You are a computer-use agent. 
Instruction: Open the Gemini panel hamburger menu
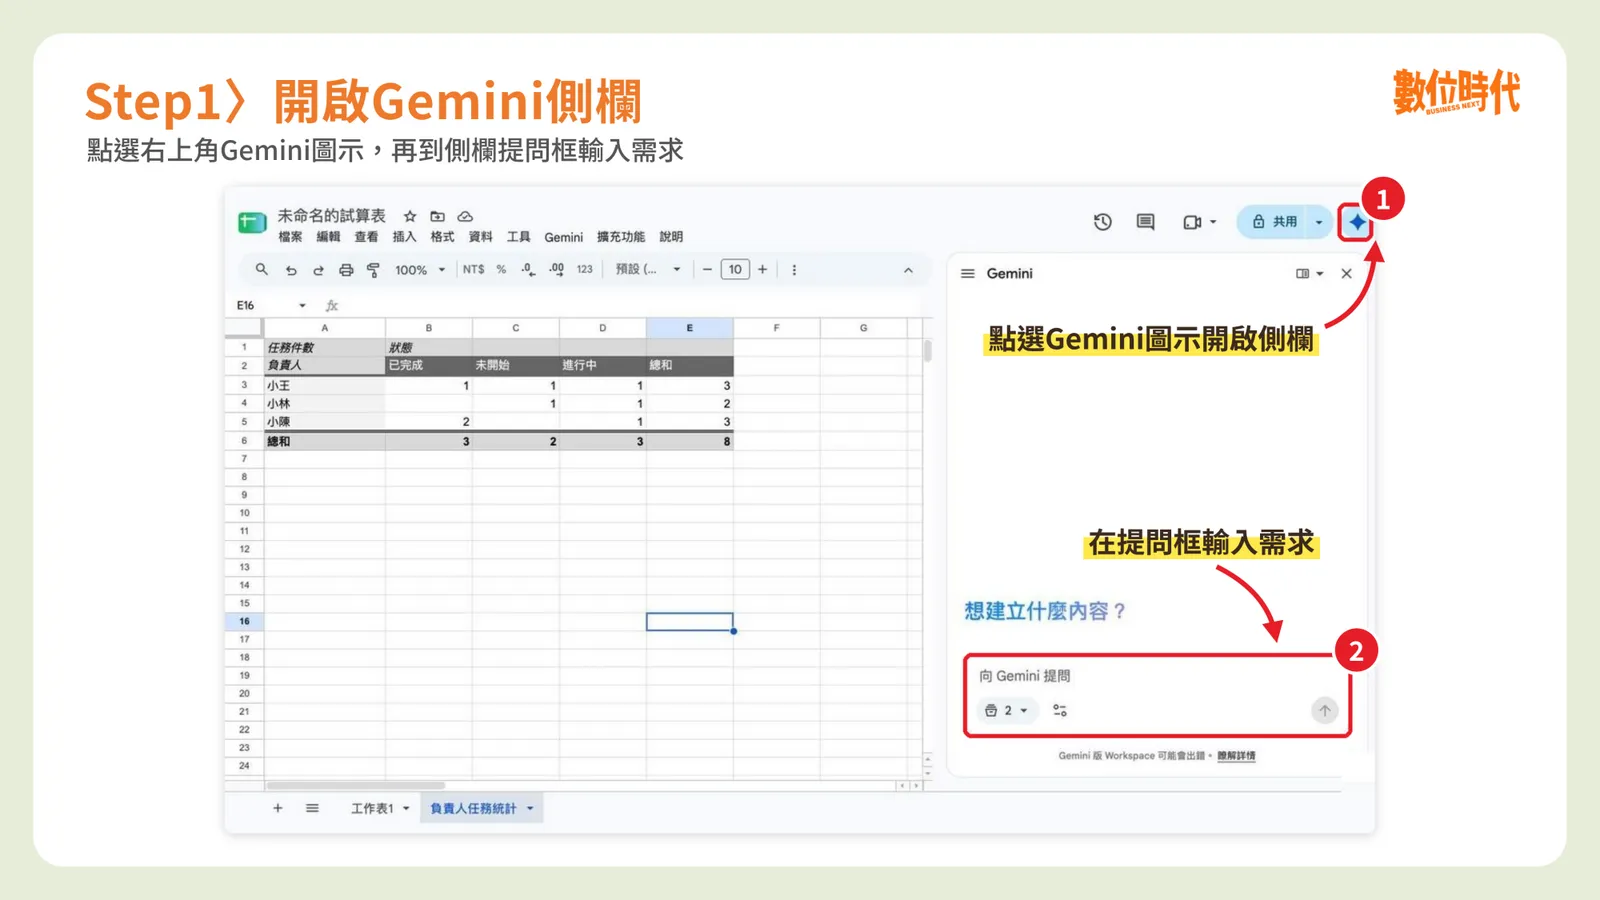967,273
